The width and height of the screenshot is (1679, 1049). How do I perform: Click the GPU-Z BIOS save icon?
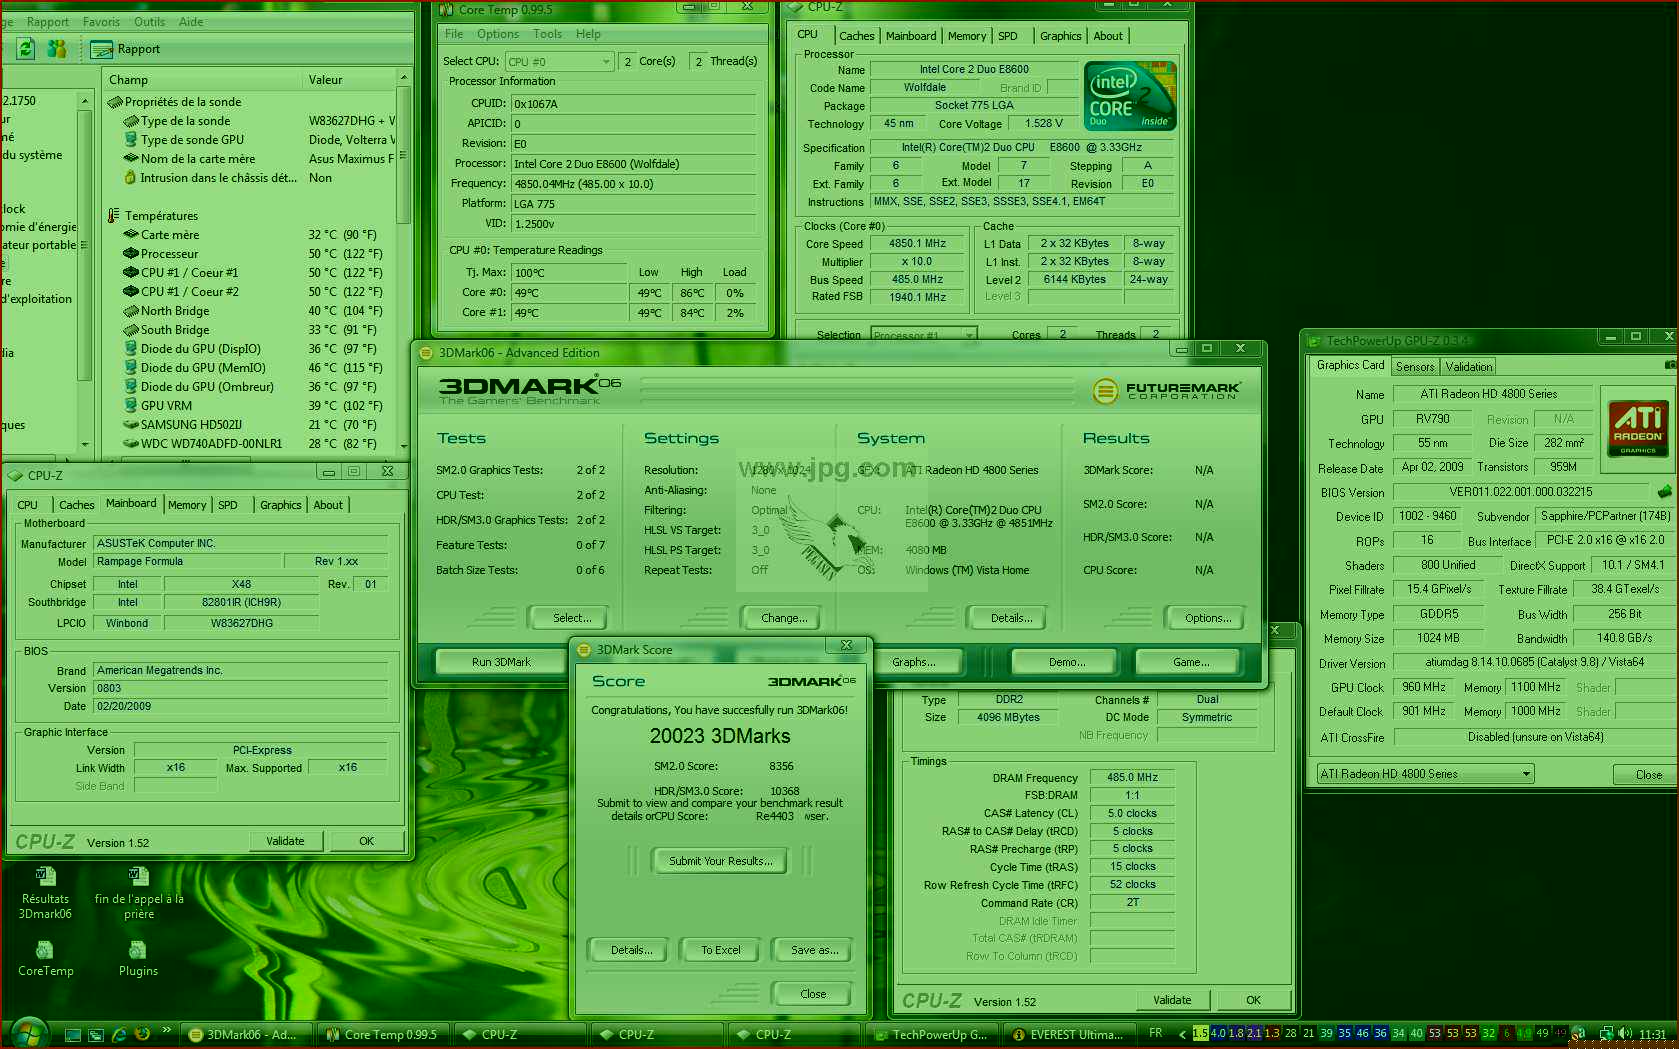point(1665,492)
